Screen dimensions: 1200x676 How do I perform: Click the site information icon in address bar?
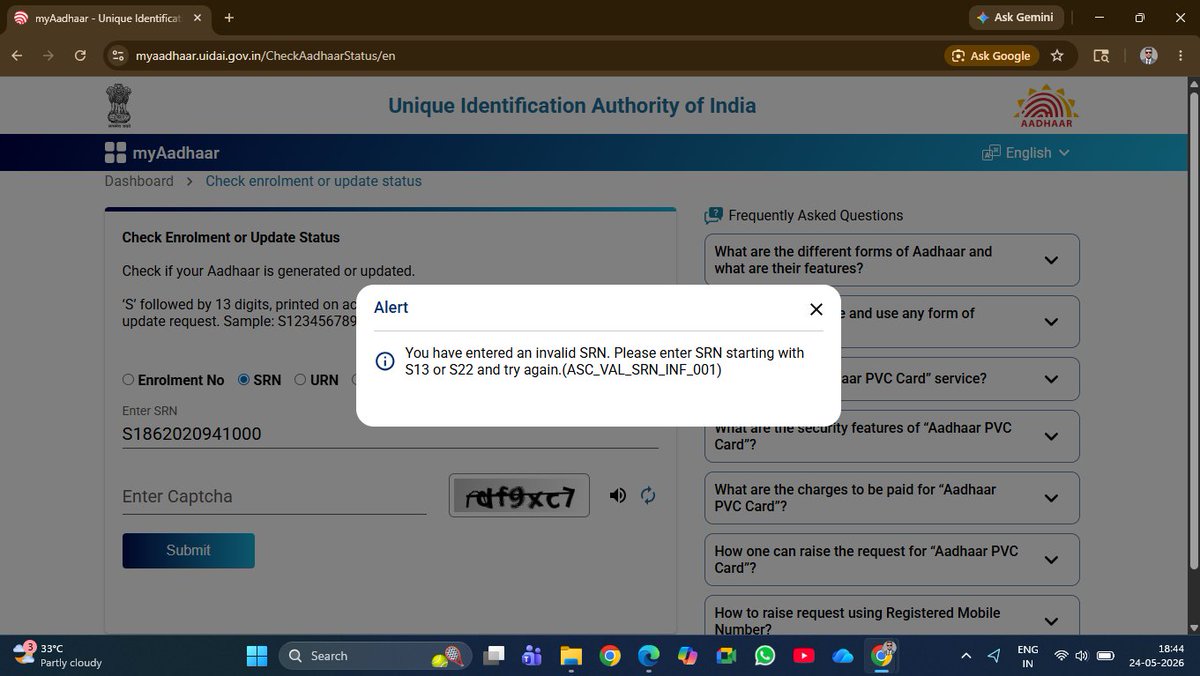tap(118, 56)
